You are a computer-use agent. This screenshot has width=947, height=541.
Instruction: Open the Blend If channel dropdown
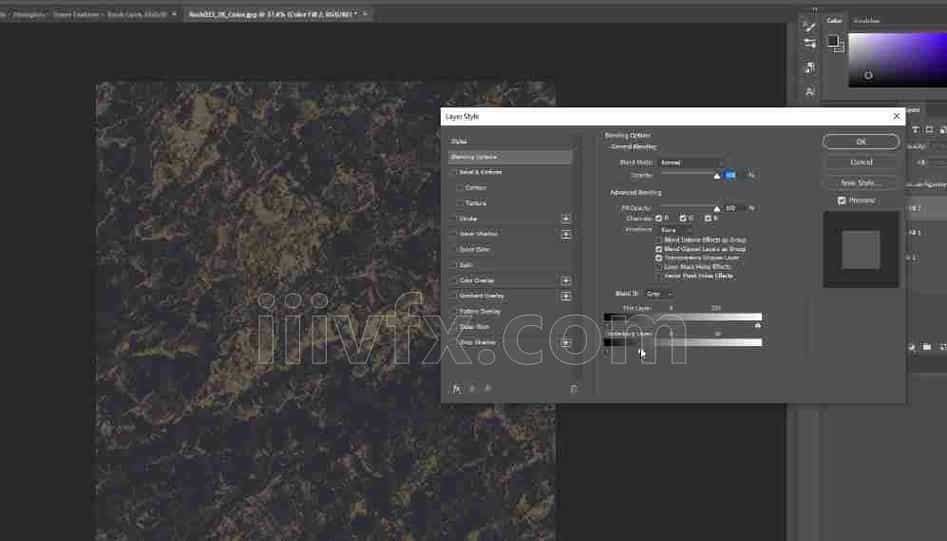tap(659, 294)
